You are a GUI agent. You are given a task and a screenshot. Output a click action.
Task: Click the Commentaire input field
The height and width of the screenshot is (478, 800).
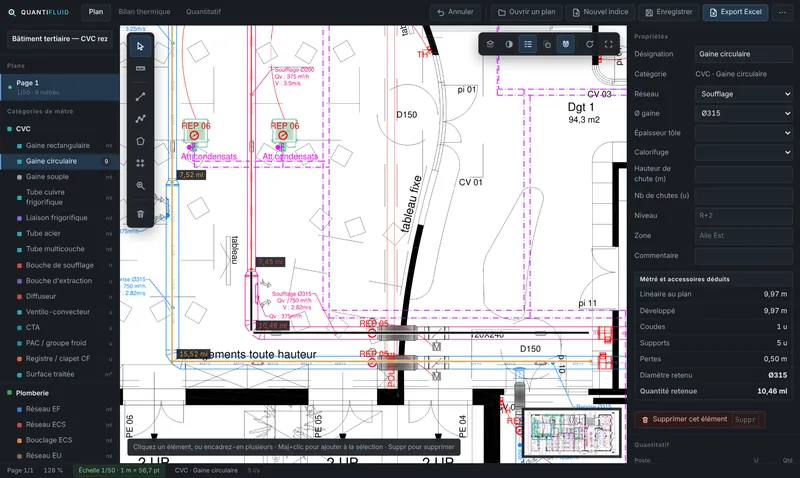coord(744,256)
